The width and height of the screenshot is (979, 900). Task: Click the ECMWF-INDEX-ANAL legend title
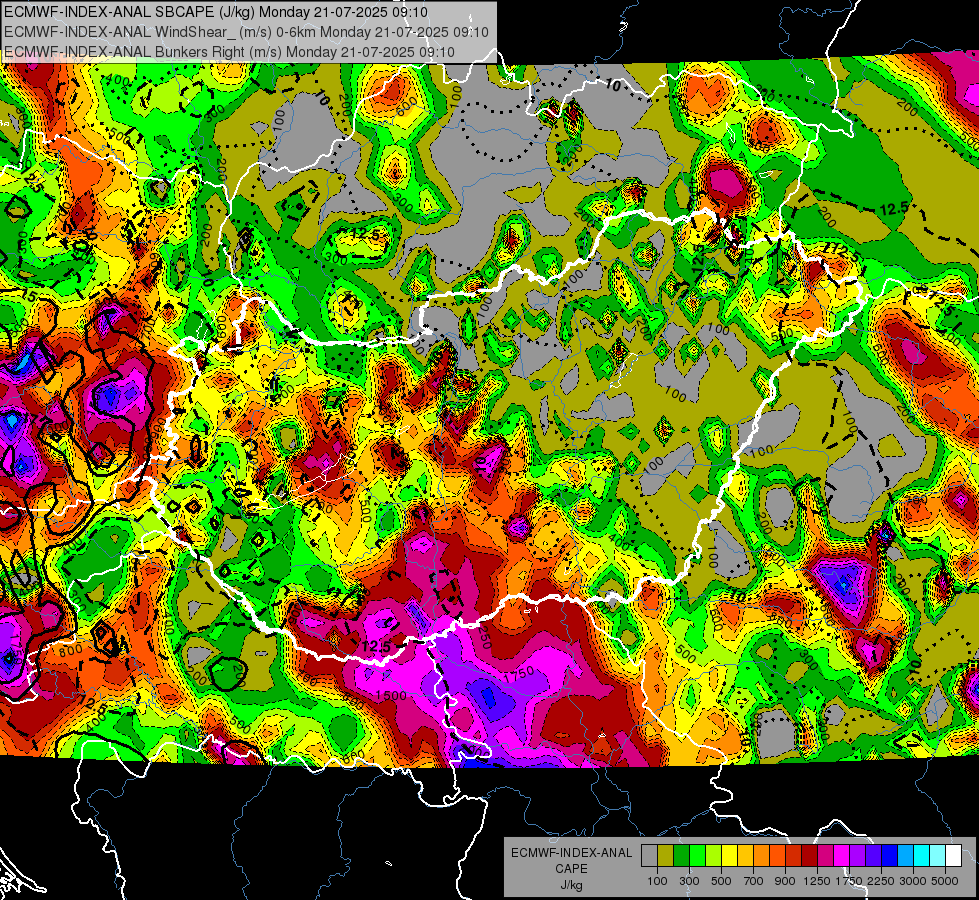572,853
